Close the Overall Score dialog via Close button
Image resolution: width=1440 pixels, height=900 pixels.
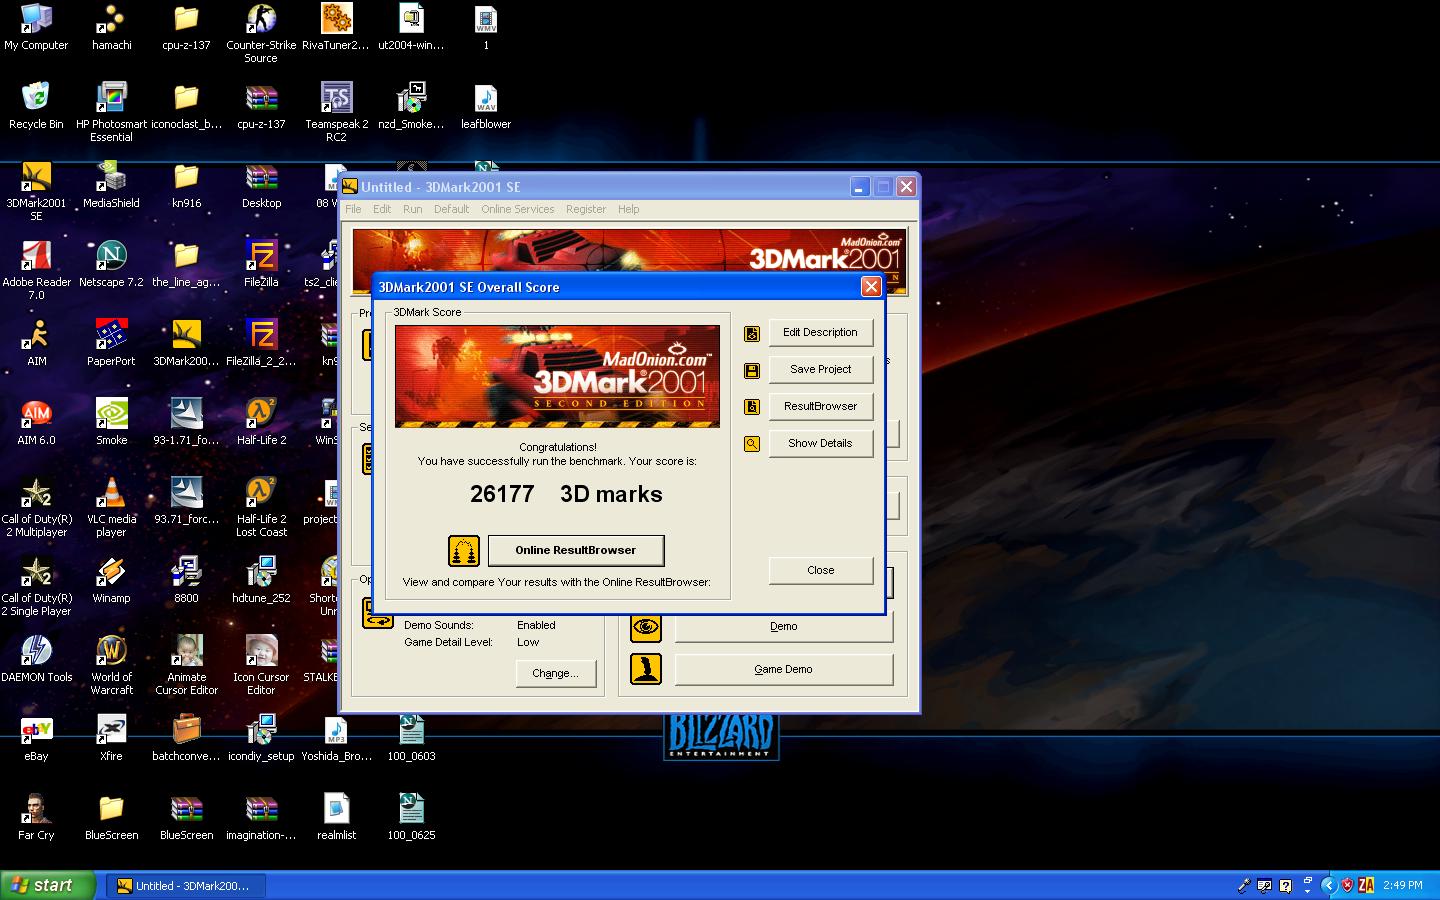[x=820, y=570]
